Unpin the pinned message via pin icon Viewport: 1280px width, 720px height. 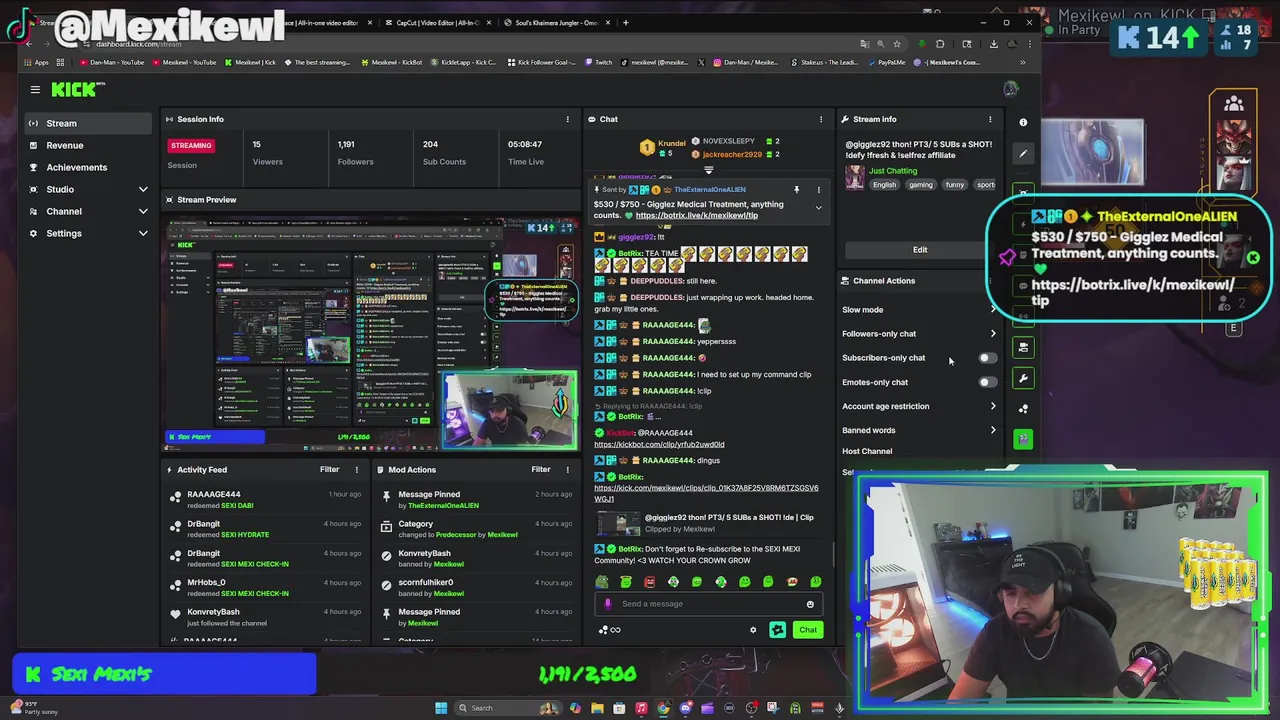pos(797,189)
